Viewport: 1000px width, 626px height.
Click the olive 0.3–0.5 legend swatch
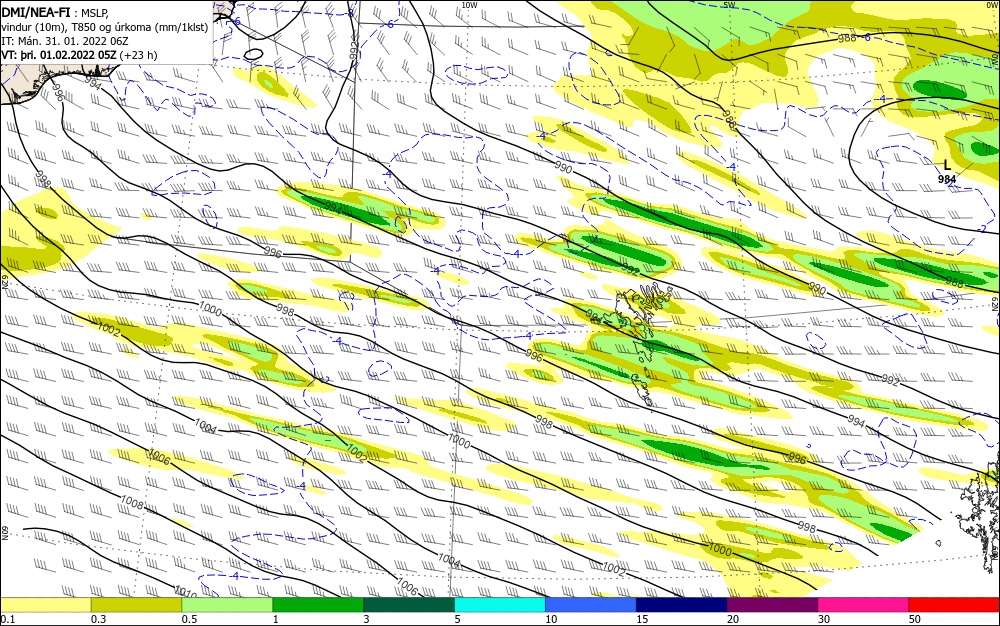(x=136, y=605)
